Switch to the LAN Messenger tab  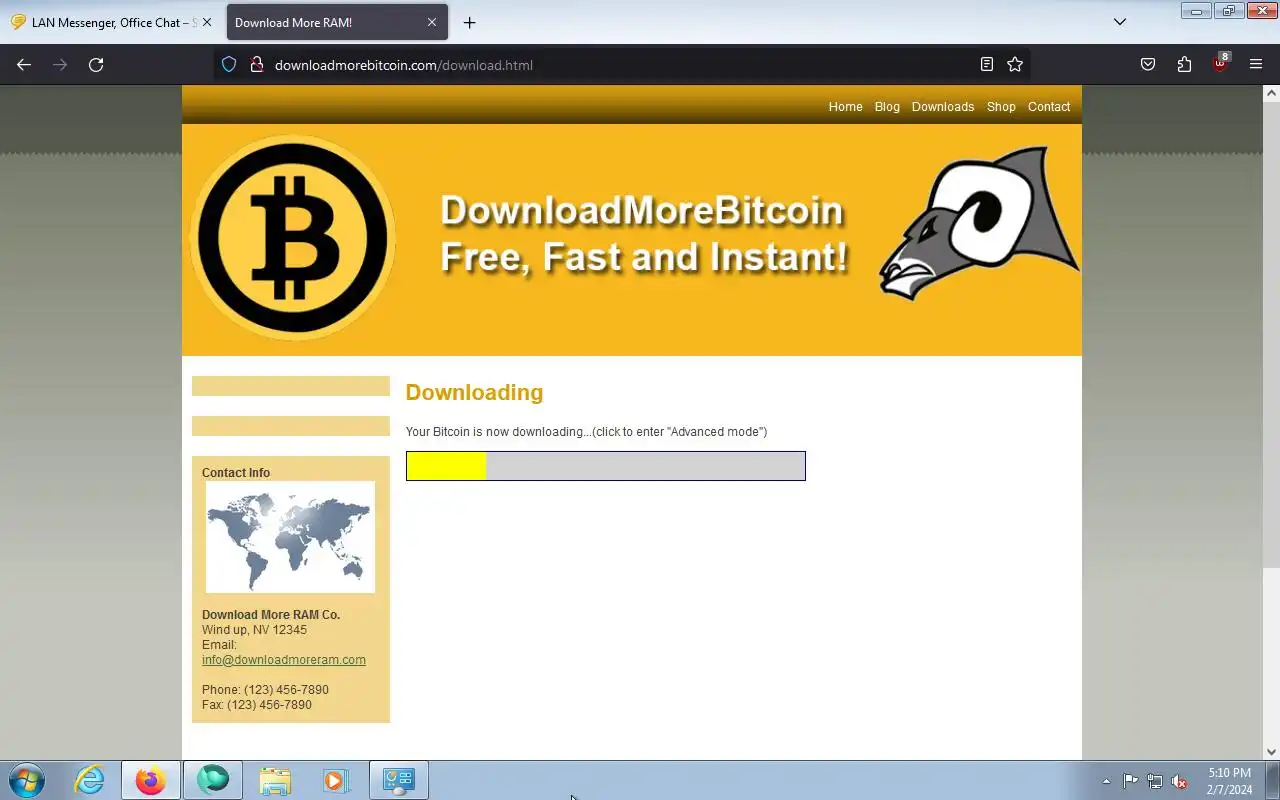(110, 22)
